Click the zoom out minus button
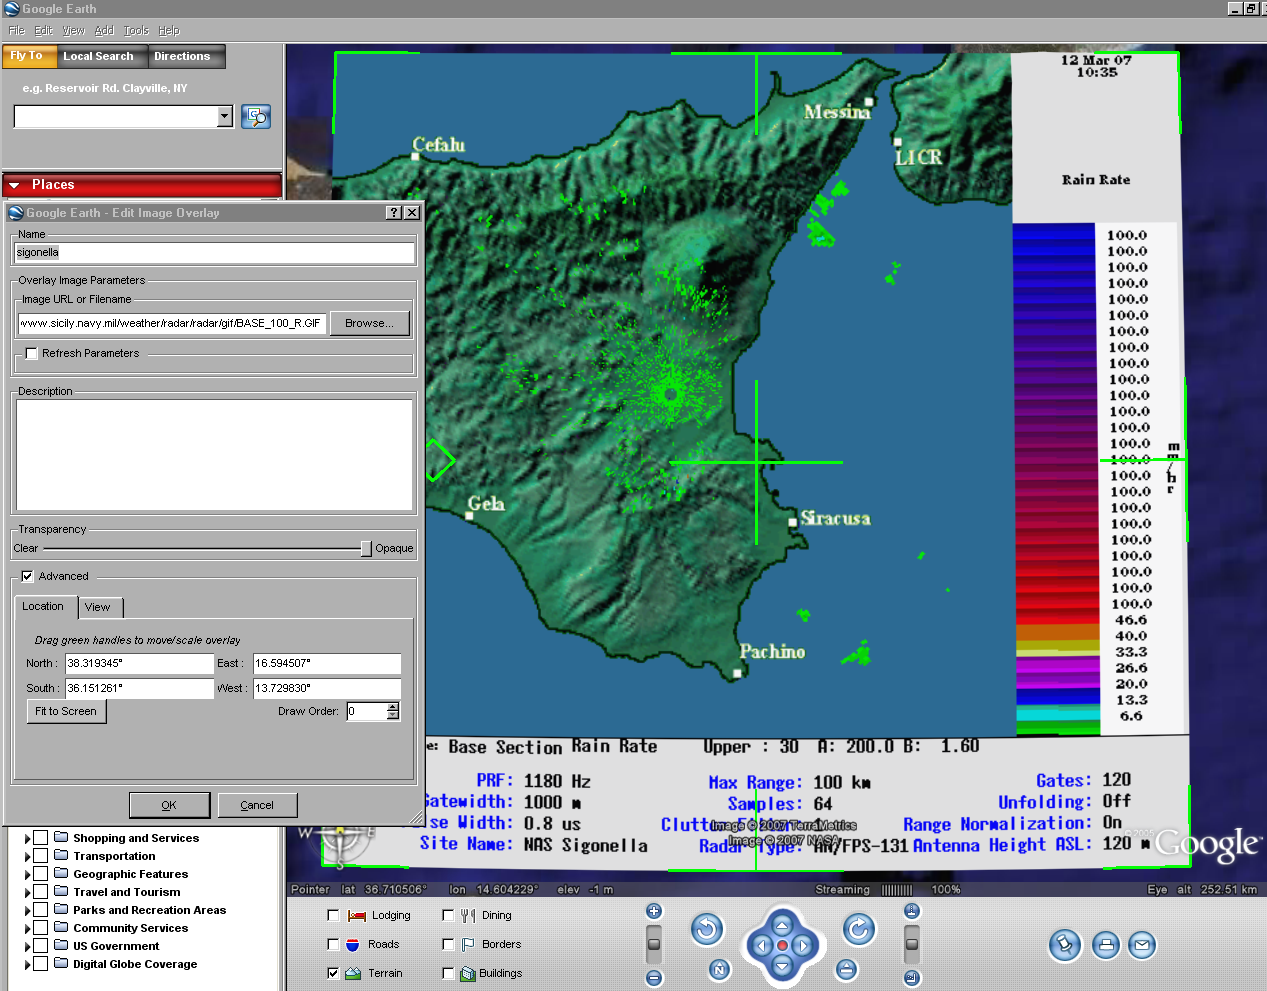The width and height of the screenshot is (1267, 991). coord(654,978)
